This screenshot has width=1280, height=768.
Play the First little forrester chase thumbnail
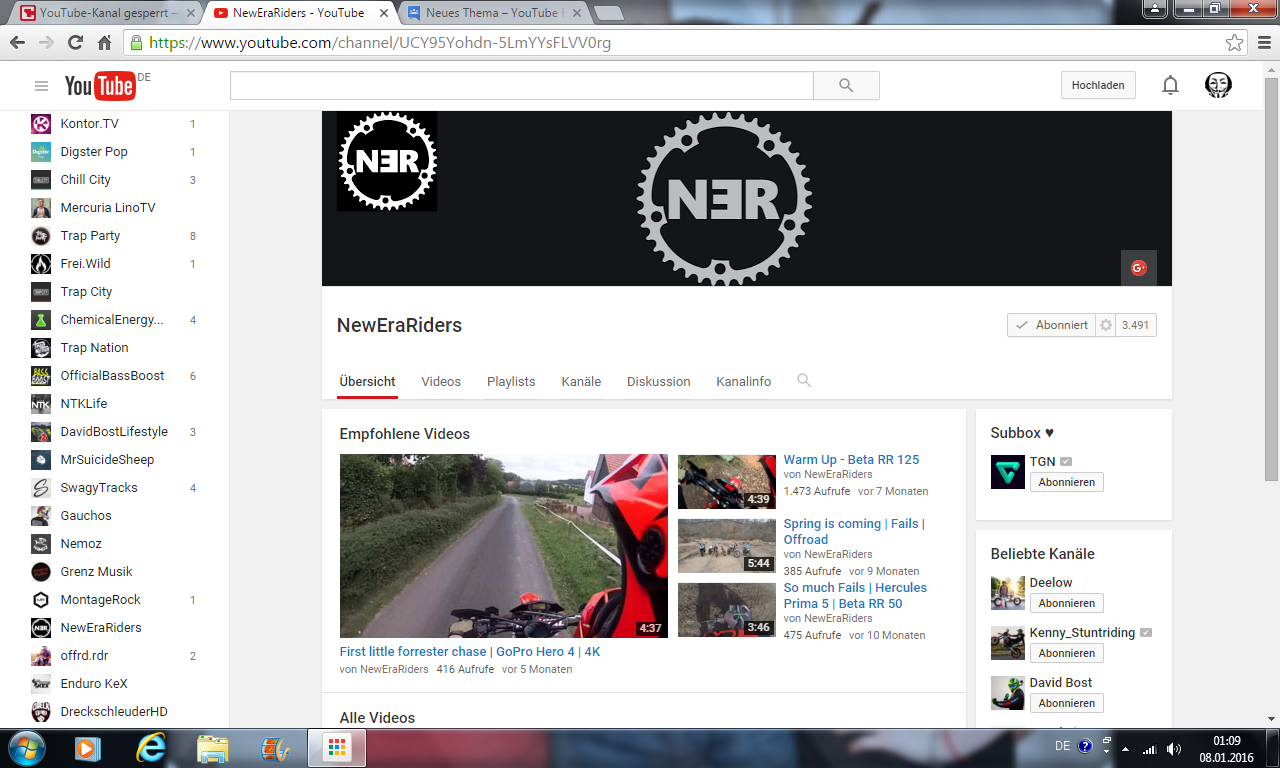[x=503, y=546]
